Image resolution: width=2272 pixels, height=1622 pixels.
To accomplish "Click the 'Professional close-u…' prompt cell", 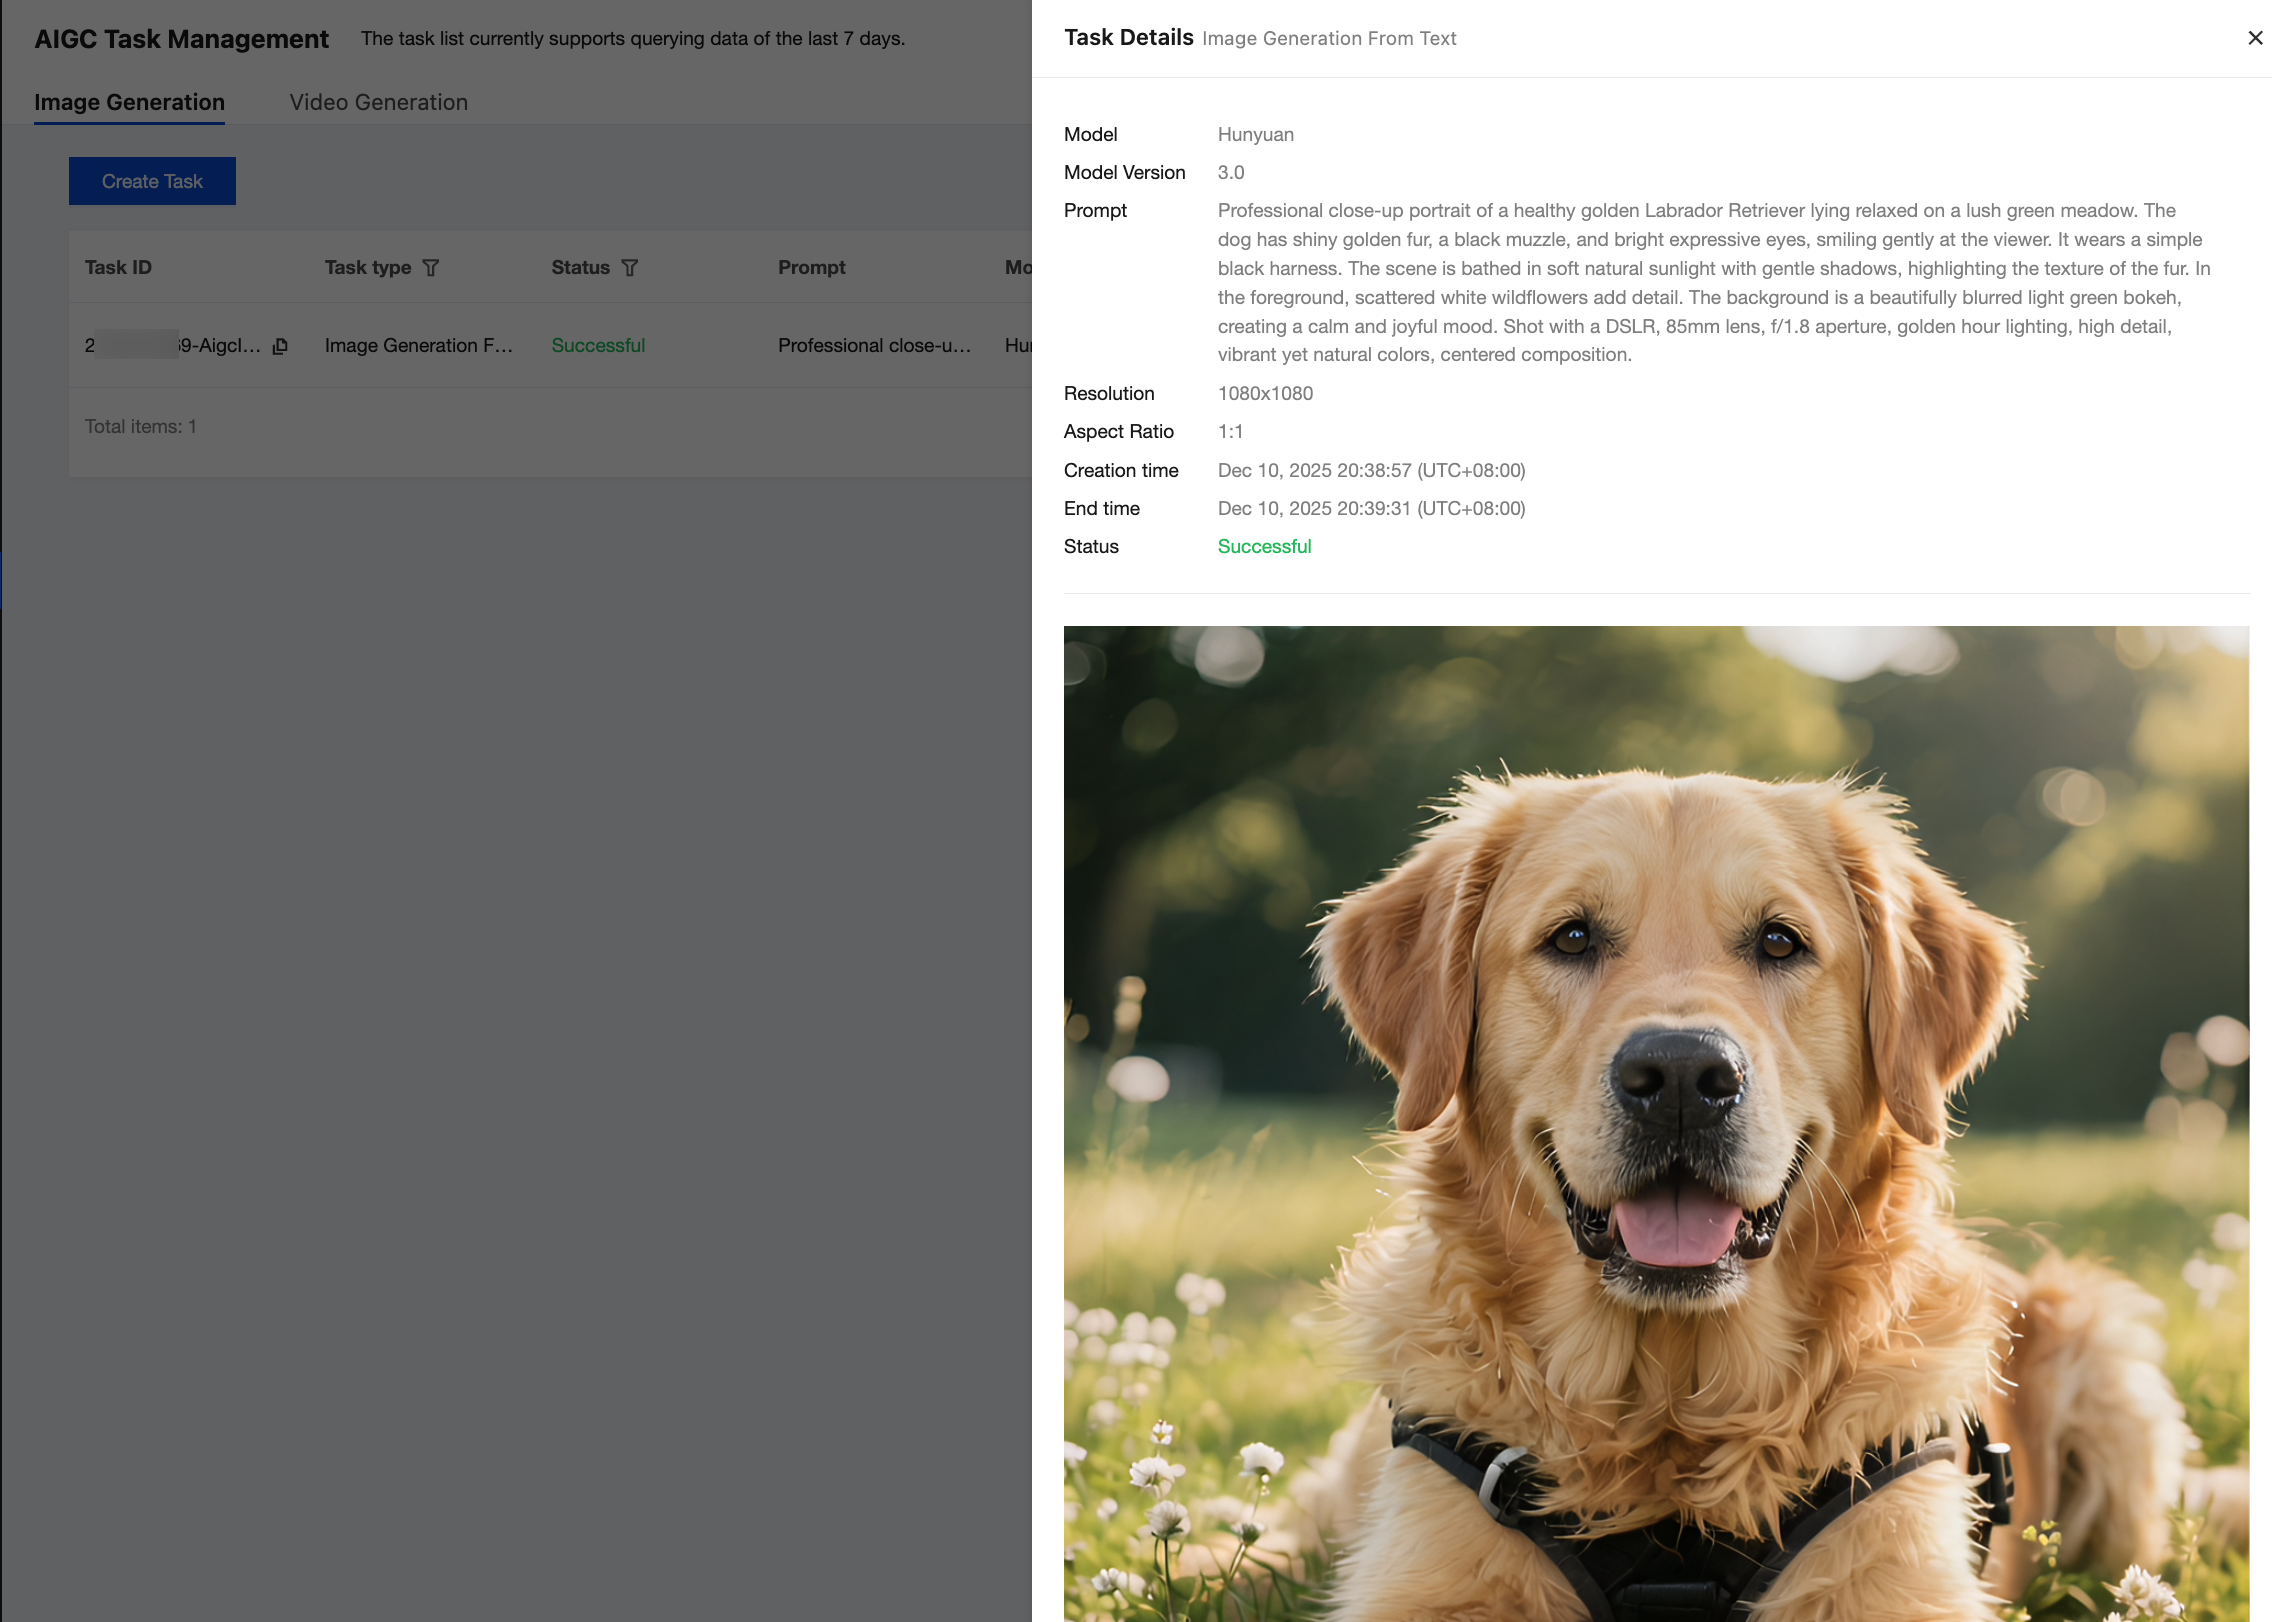I will tap(874, 346).
